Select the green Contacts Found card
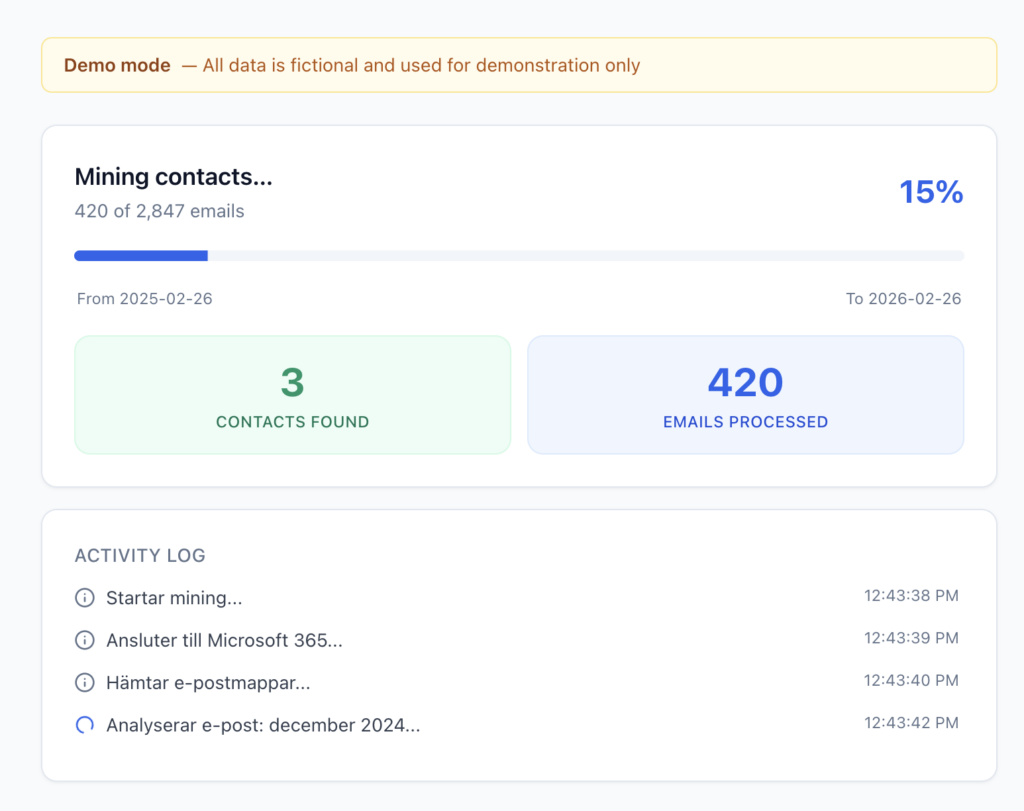The width and height of the screenshot is (1024, 811). coord(292,395)
